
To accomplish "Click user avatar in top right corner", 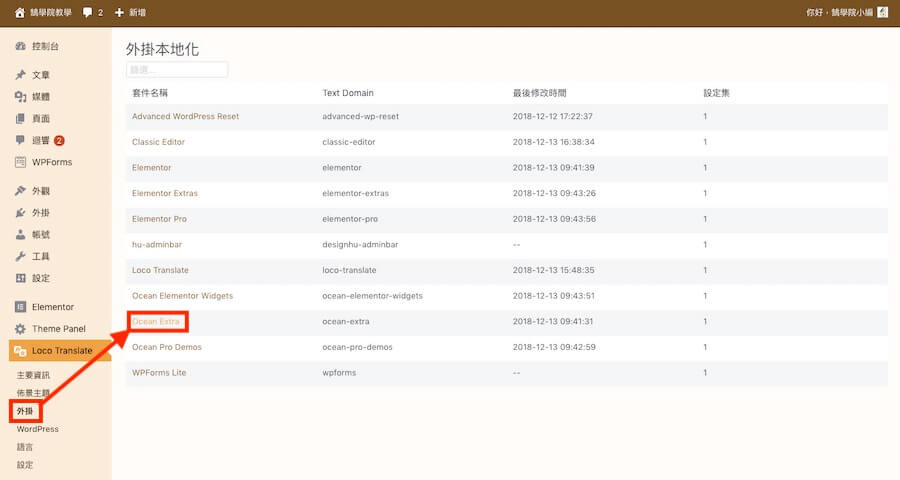I will [883, 13].
